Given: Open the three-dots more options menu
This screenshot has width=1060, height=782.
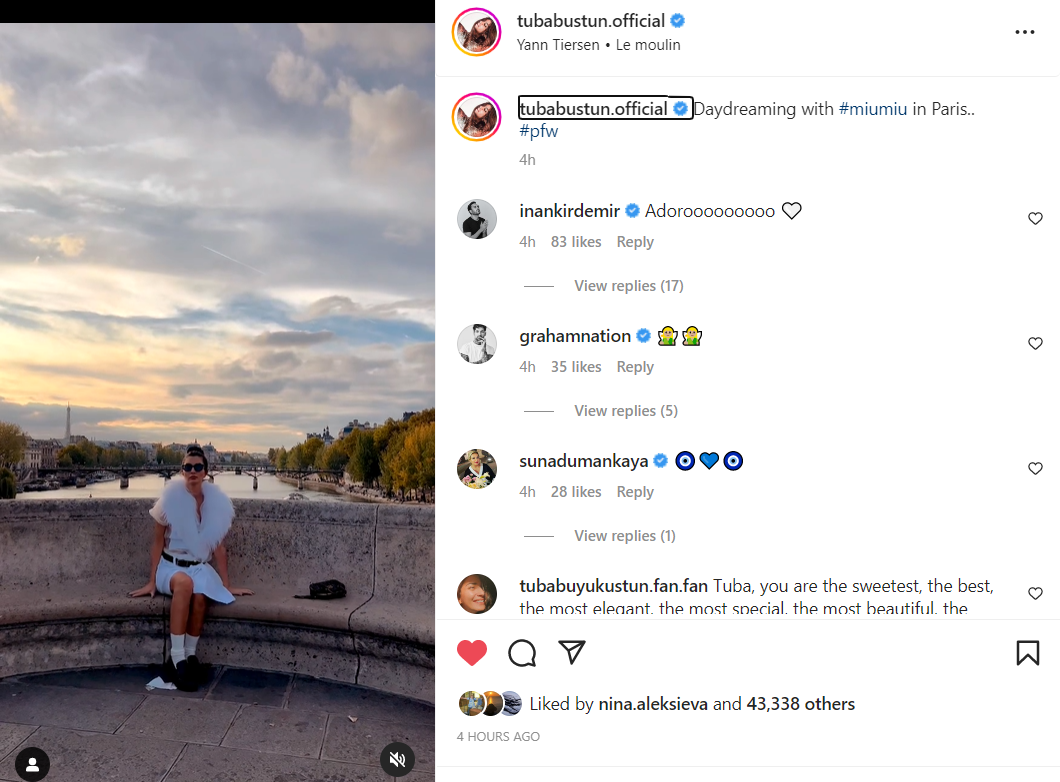Looking at the screenshot, I should point(1024,32).
